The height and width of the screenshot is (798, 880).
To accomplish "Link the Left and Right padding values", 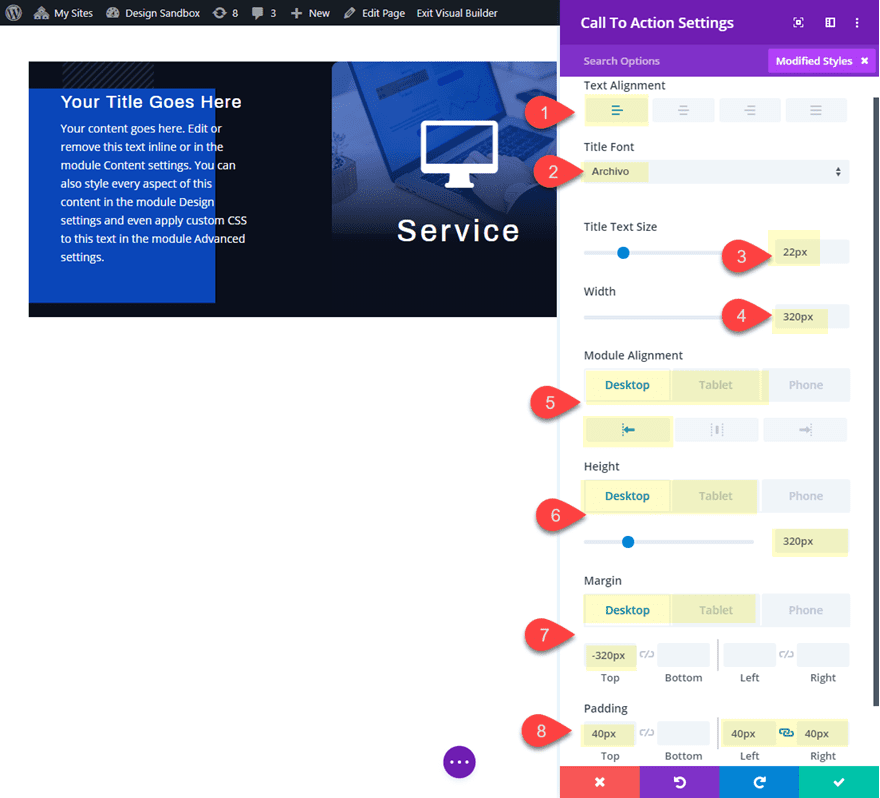I will [x=787, y=733].
